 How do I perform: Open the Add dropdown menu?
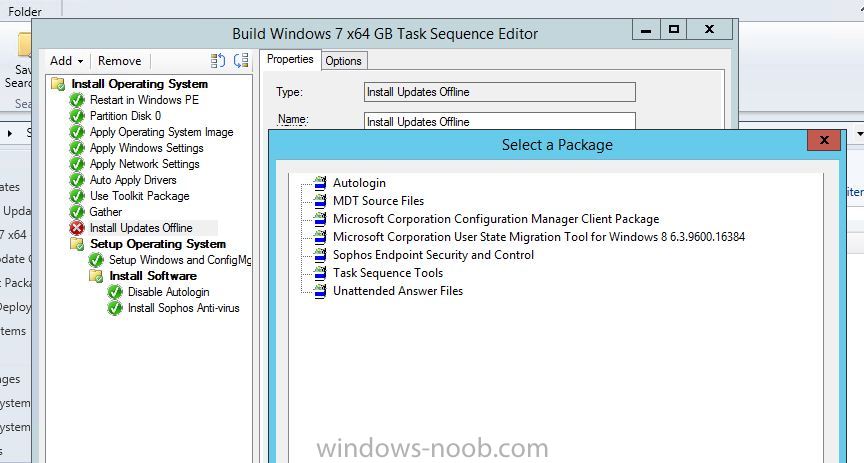[x=67, y=61]
